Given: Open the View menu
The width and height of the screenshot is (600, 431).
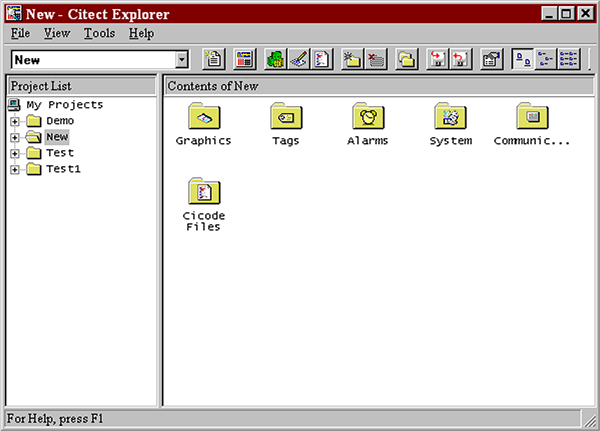Looking at the screenshot, I should pyautogui.click(x=57, y=33).
